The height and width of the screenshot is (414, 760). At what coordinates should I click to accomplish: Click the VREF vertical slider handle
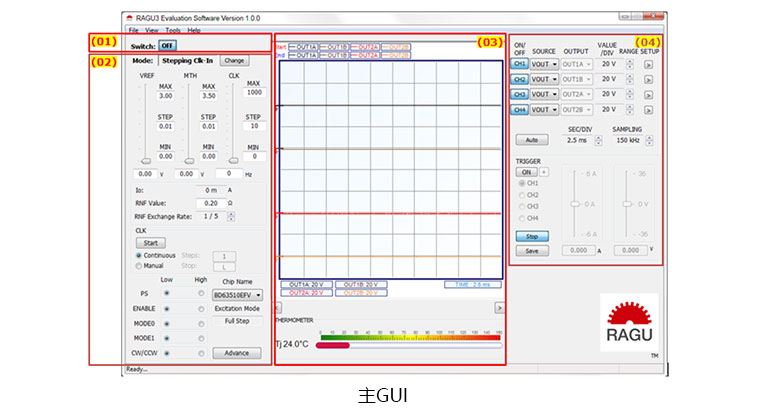146,160
